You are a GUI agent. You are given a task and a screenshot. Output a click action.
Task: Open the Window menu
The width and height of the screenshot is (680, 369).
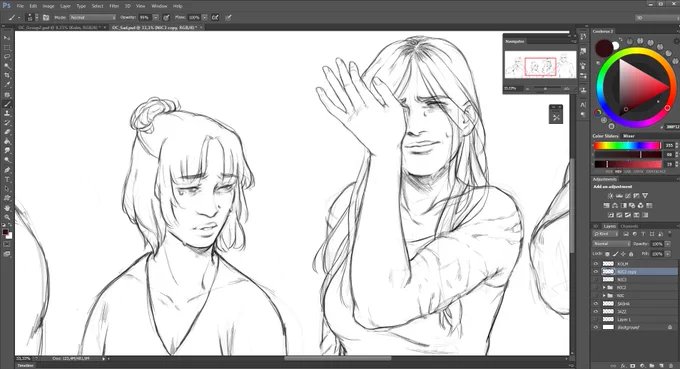[159, 6]
